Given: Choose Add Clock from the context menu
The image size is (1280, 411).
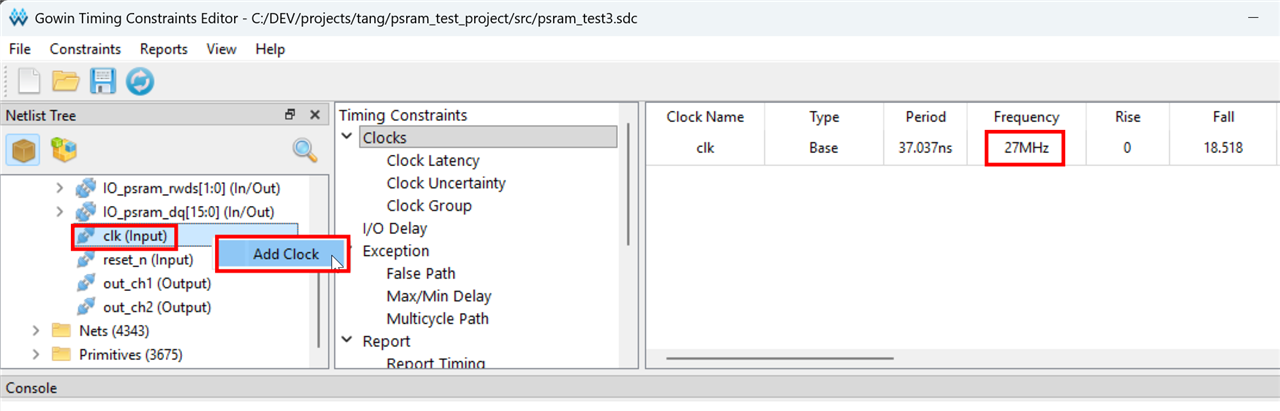Looking at the screenshot, I should (285, 254).
